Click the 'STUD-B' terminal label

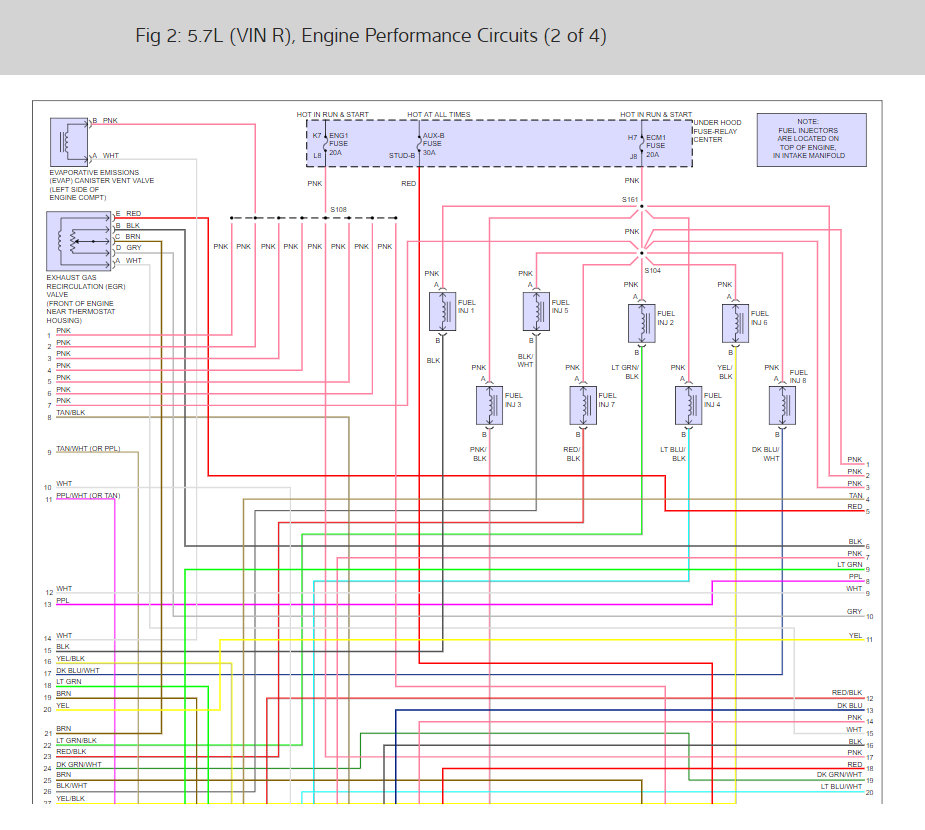402,156
